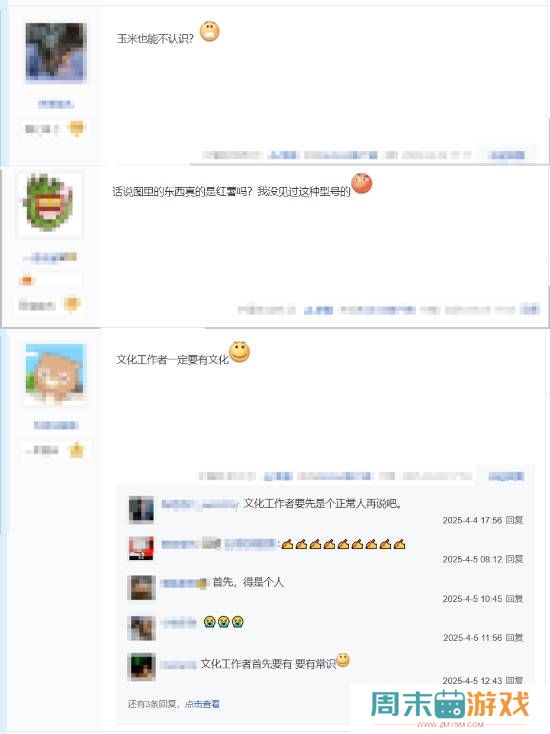Click the angry red emoji in the second post
This screenshot has height=734, width=550.
[x=361, y=184]
